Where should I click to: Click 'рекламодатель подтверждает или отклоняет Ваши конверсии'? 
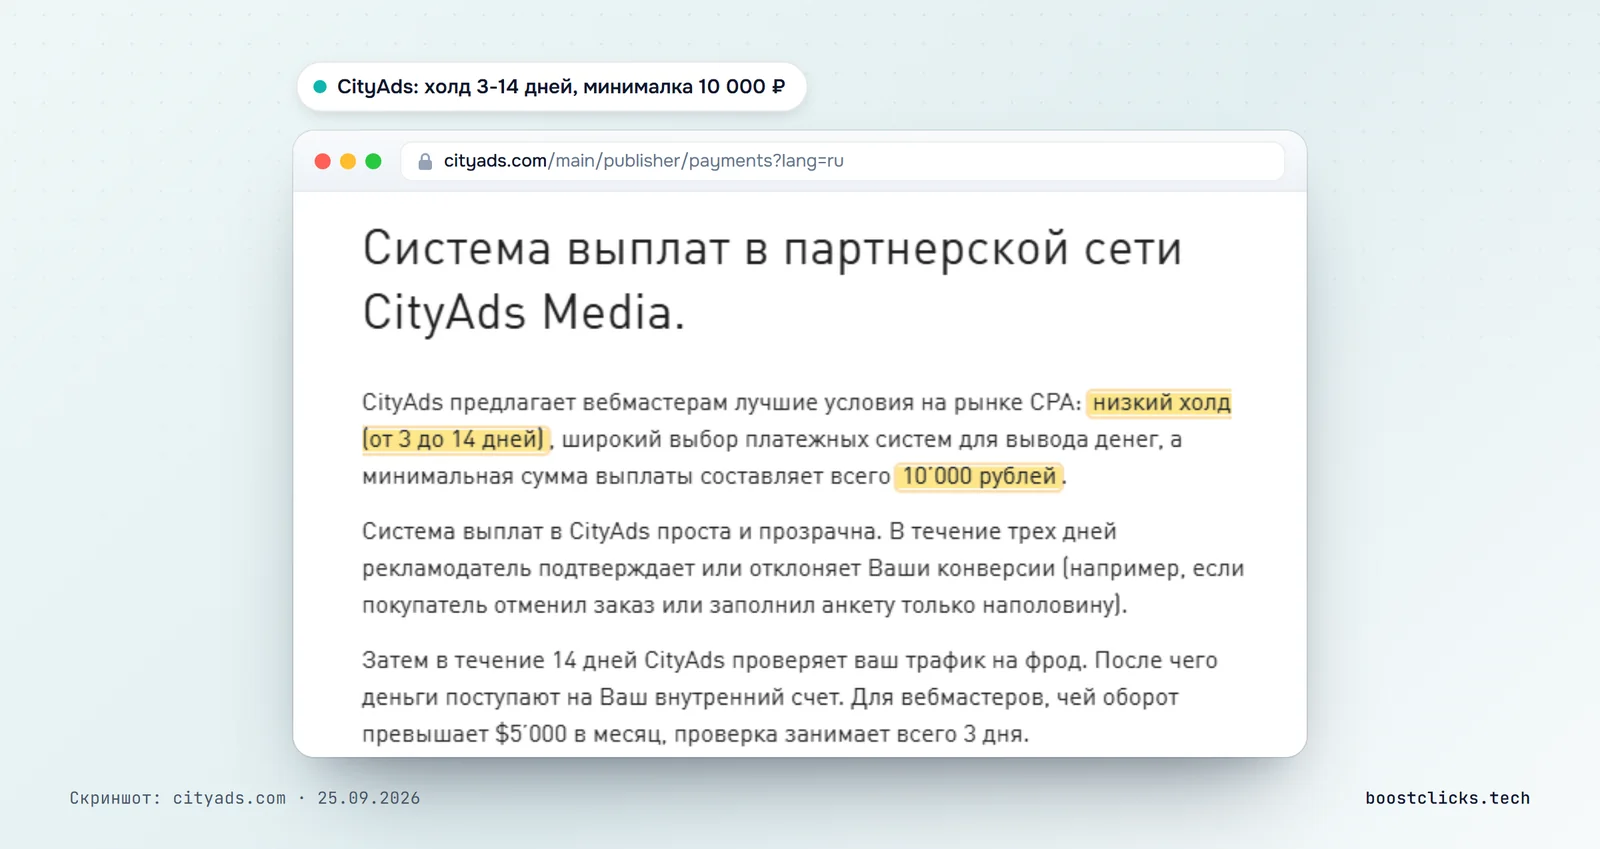click(709, 568)
